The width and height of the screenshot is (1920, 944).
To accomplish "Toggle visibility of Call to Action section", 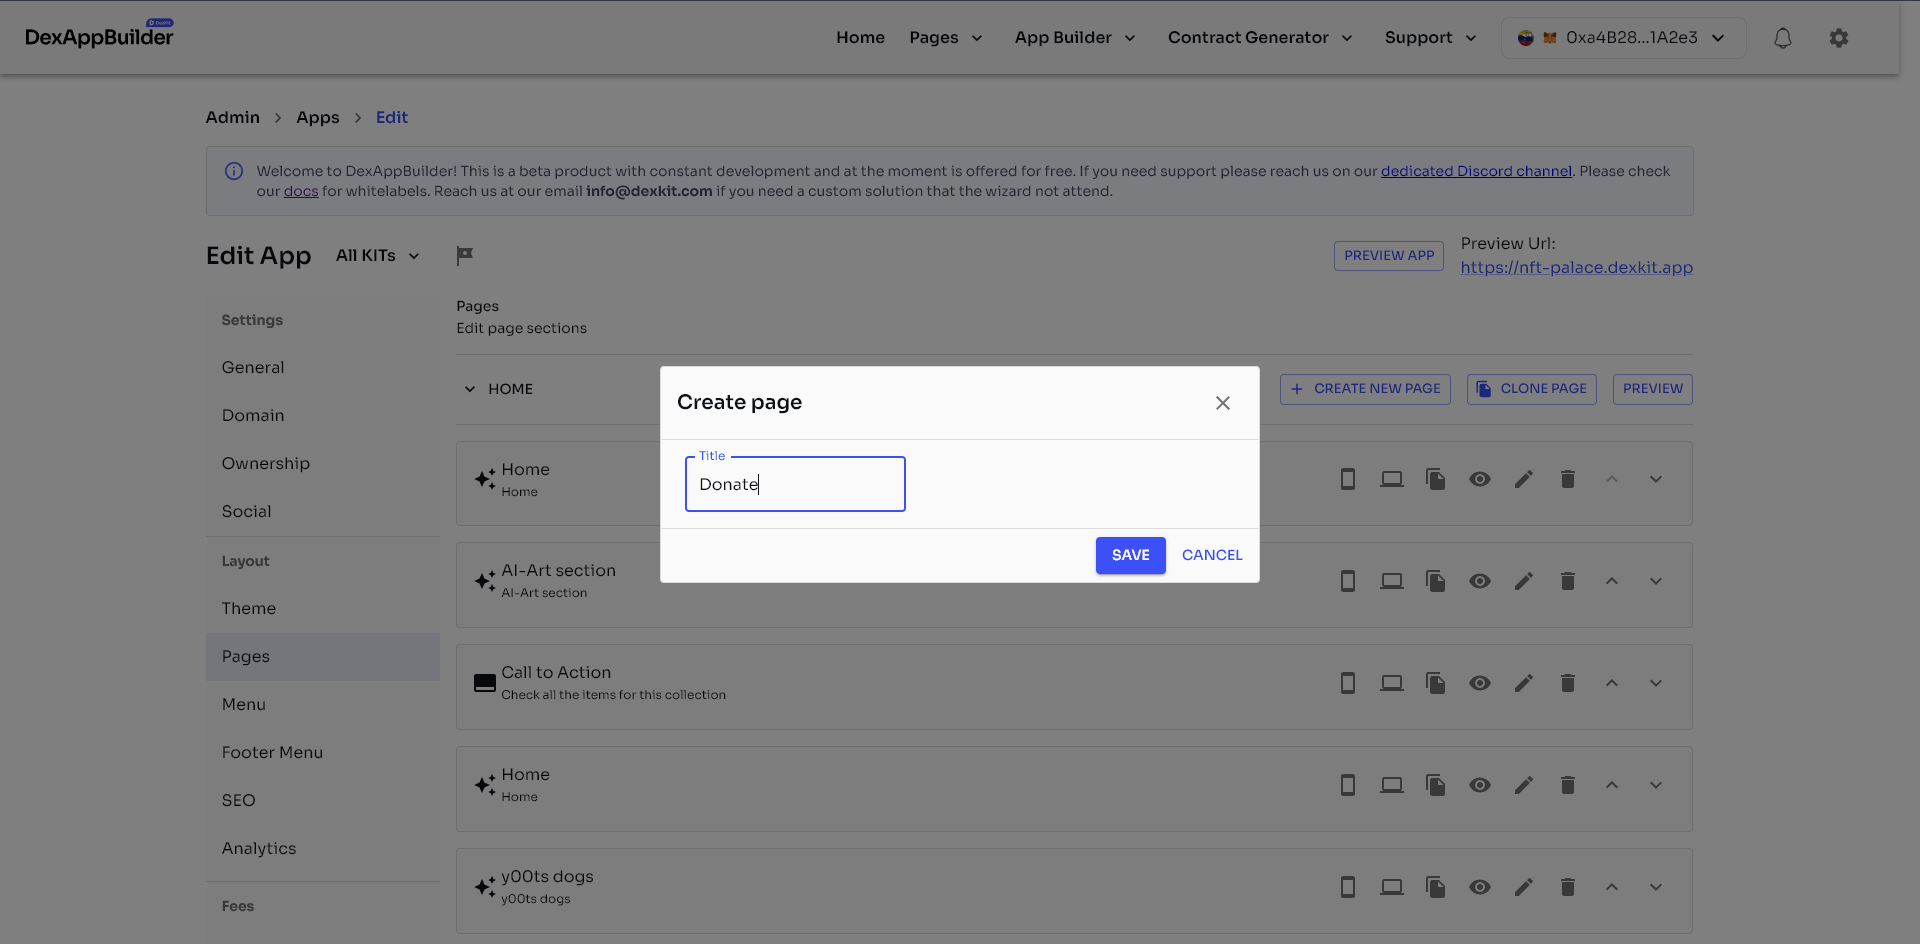I will [1479, 683].
